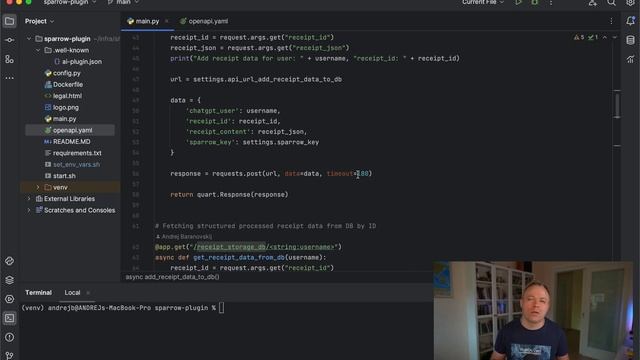Screen dimensions: 640x360
Task: Select the Local terminal tab
Action: (x=72, y=293)
